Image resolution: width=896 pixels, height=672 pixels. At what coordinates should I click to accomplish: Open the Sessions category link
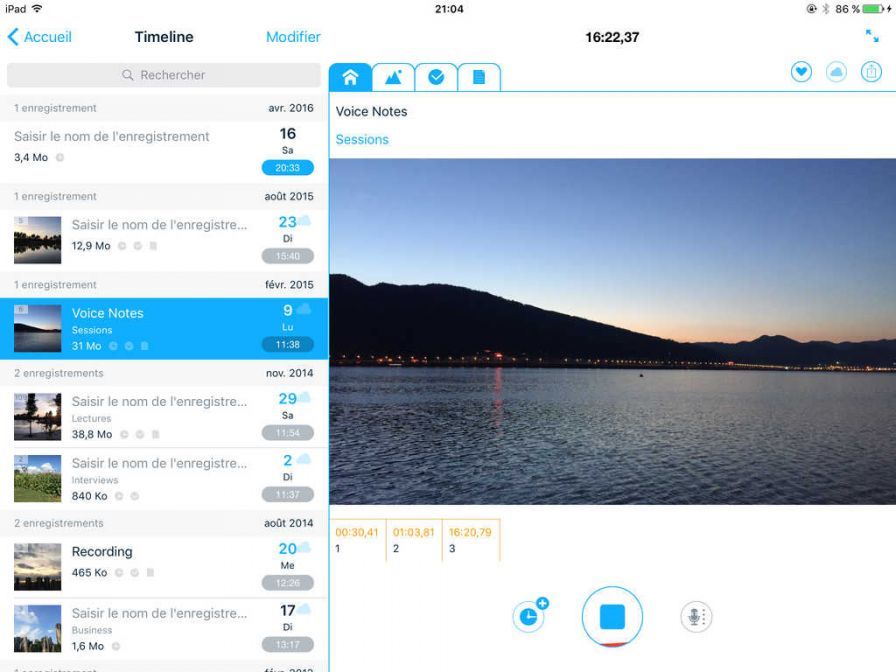pos(362,140)
